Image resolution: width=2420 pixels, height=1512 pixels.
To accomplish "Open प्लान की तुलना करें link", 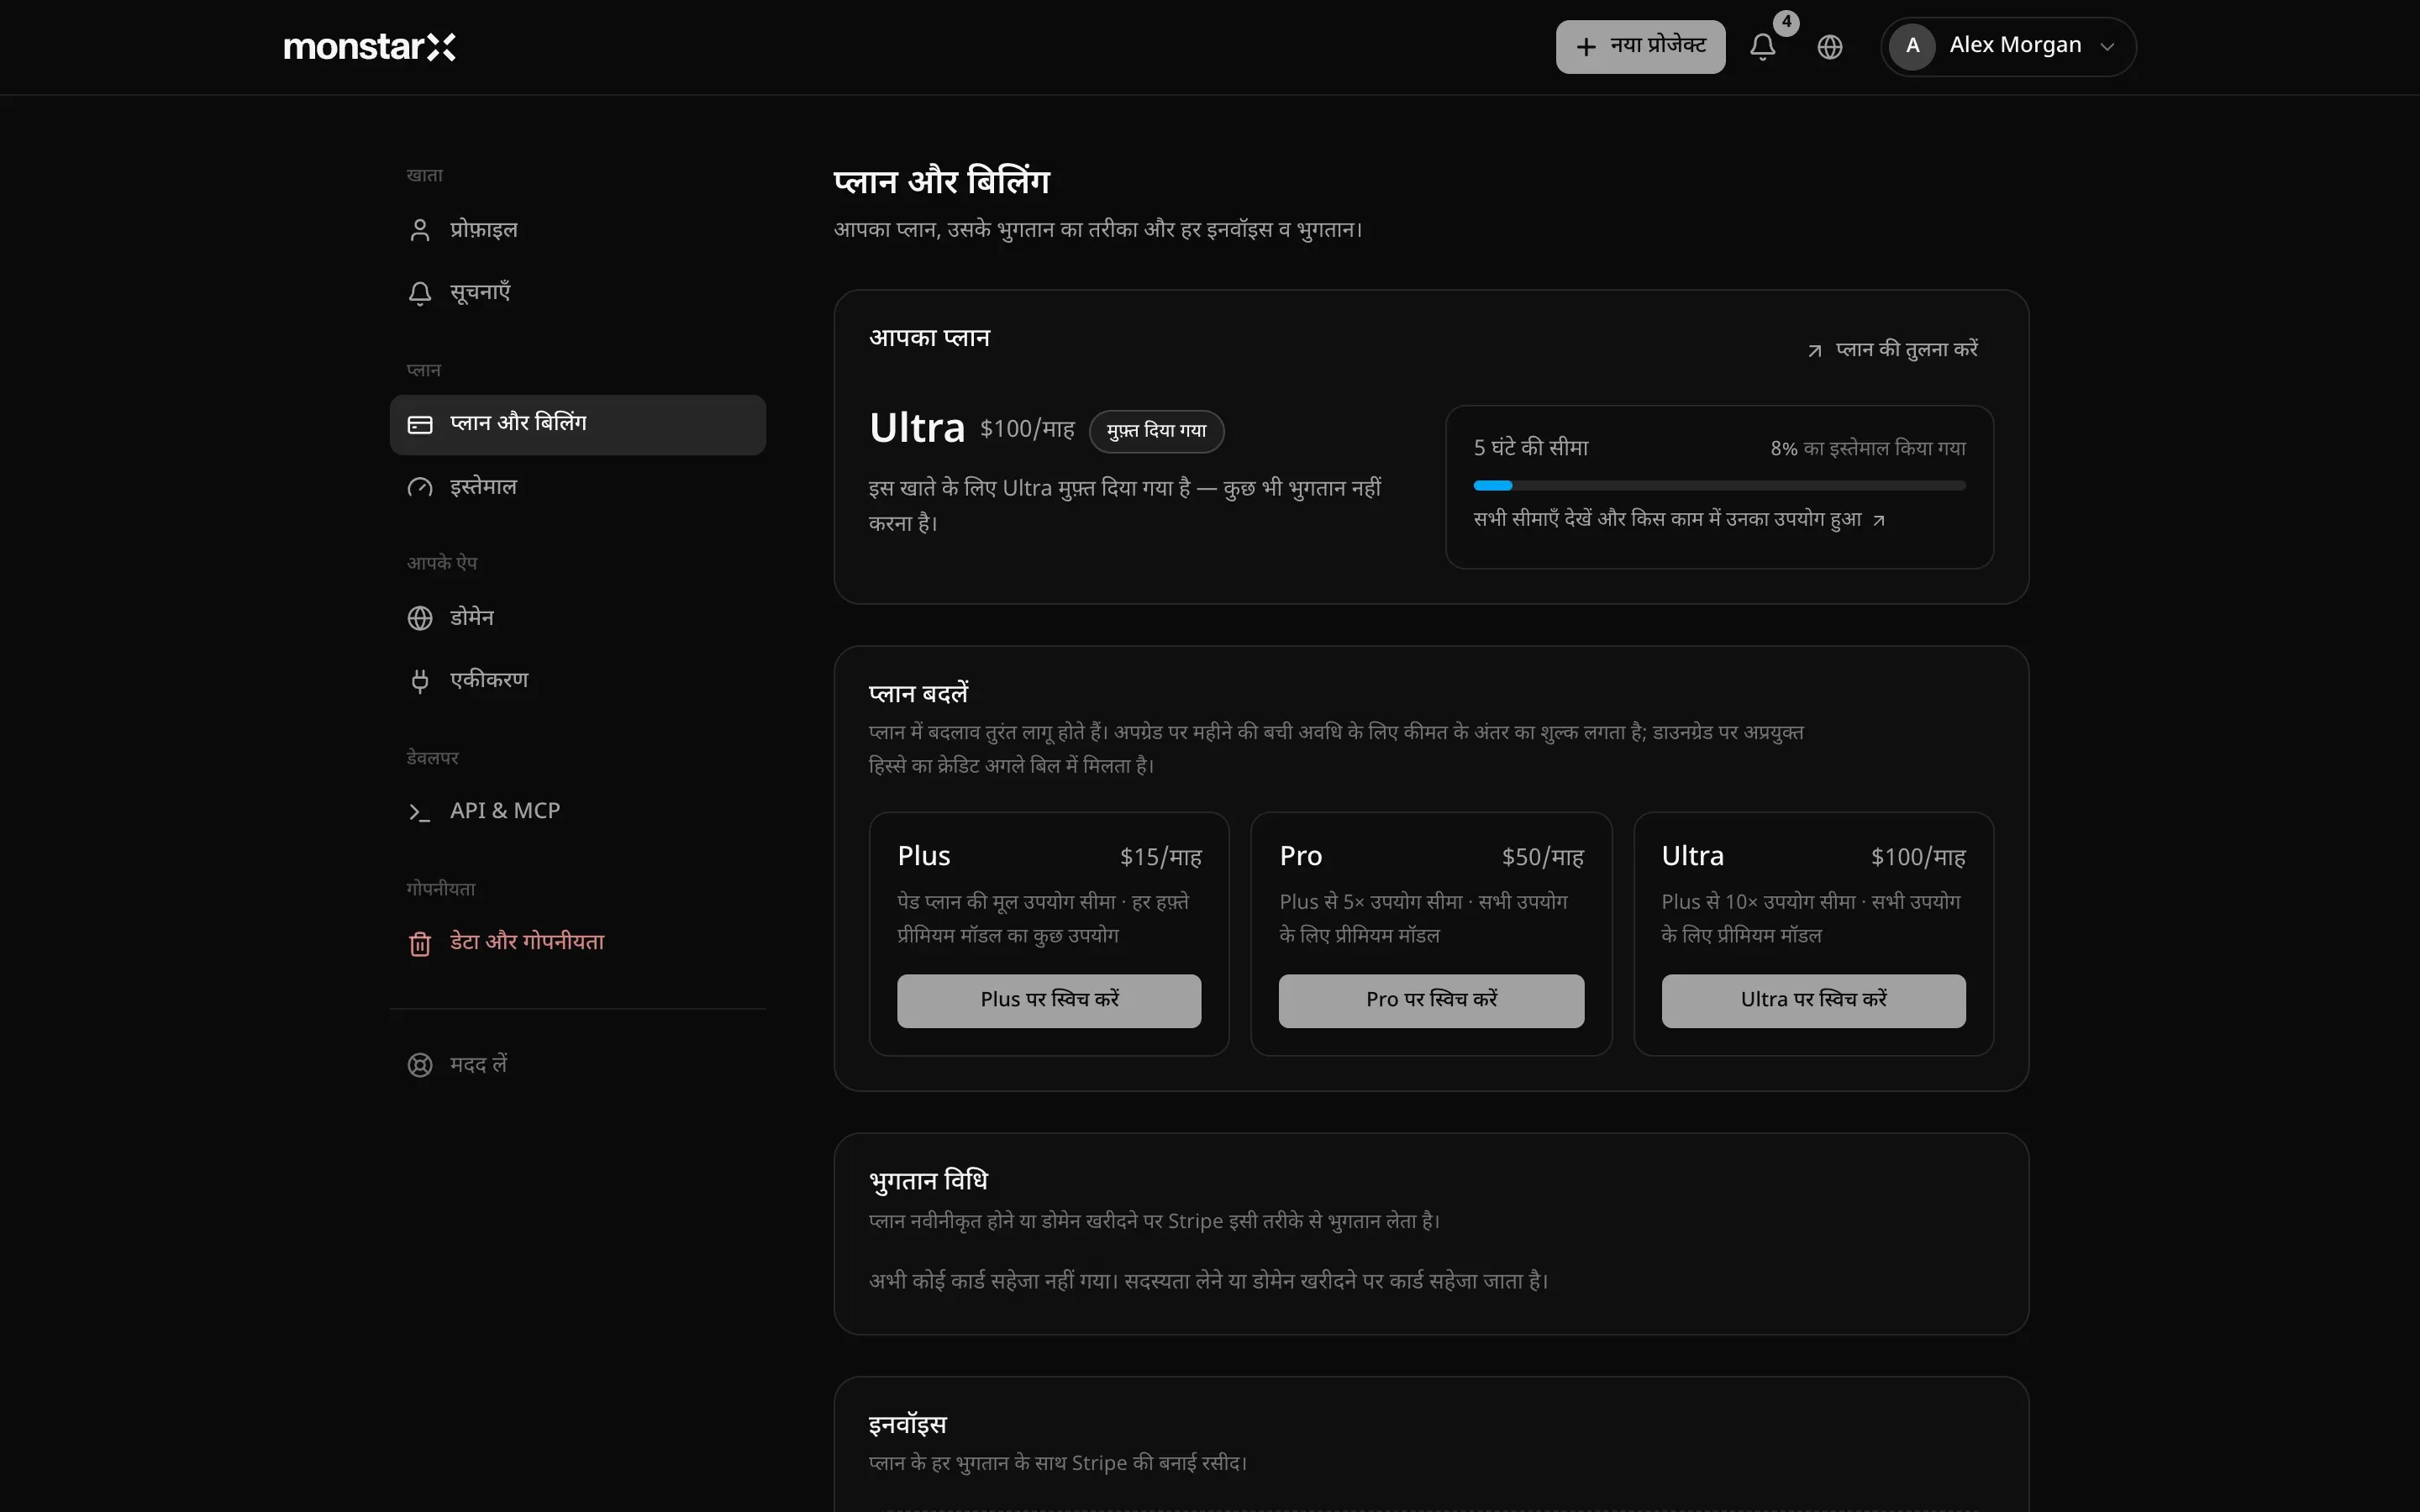I will 1892,350.
